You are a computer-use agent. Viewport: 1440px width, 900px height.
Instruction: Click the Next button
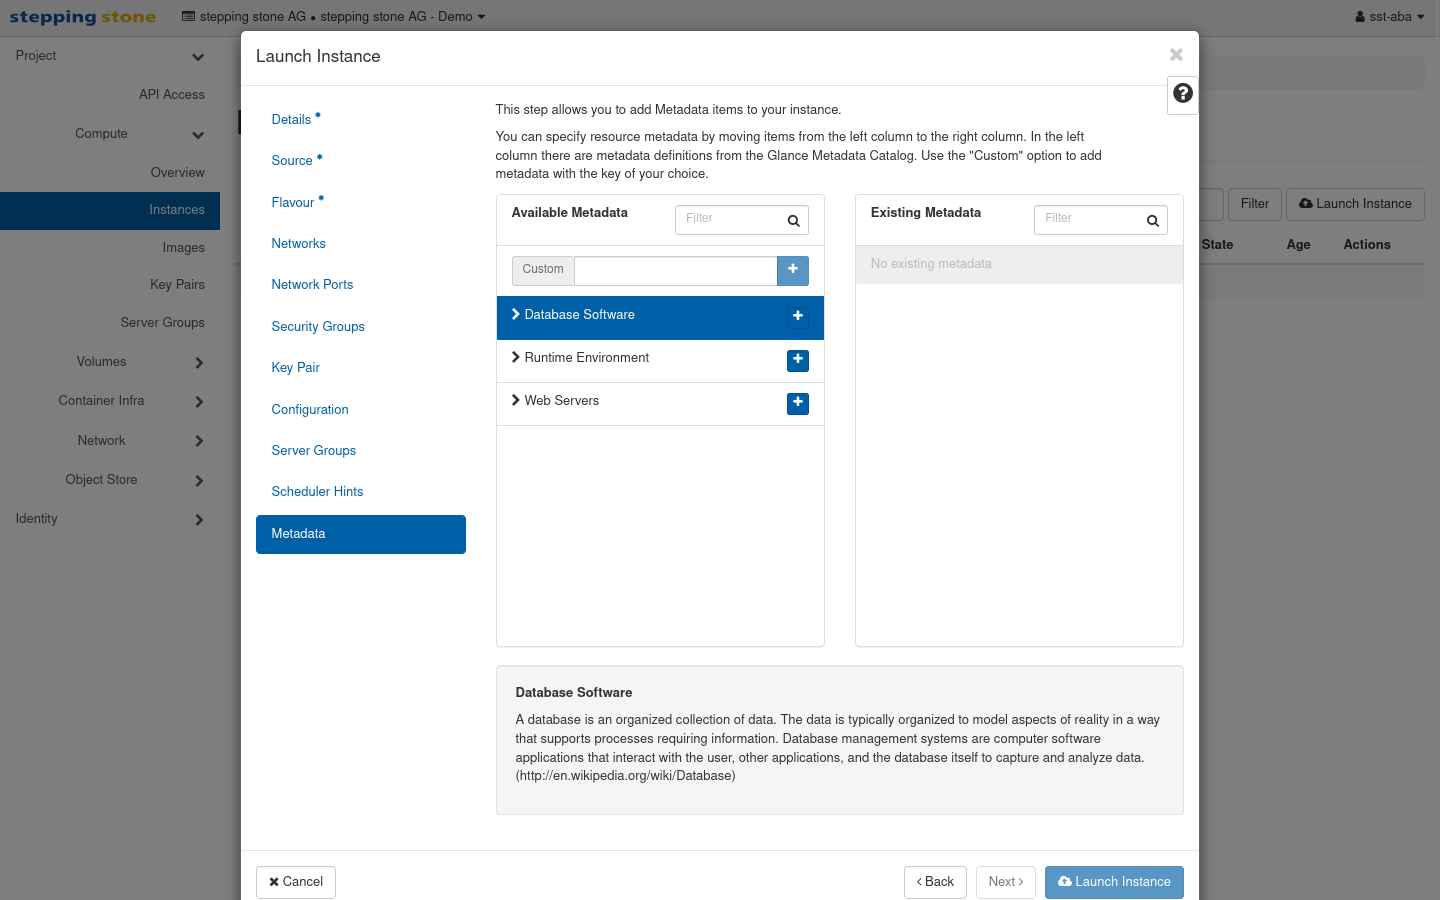pos(1006,882)
